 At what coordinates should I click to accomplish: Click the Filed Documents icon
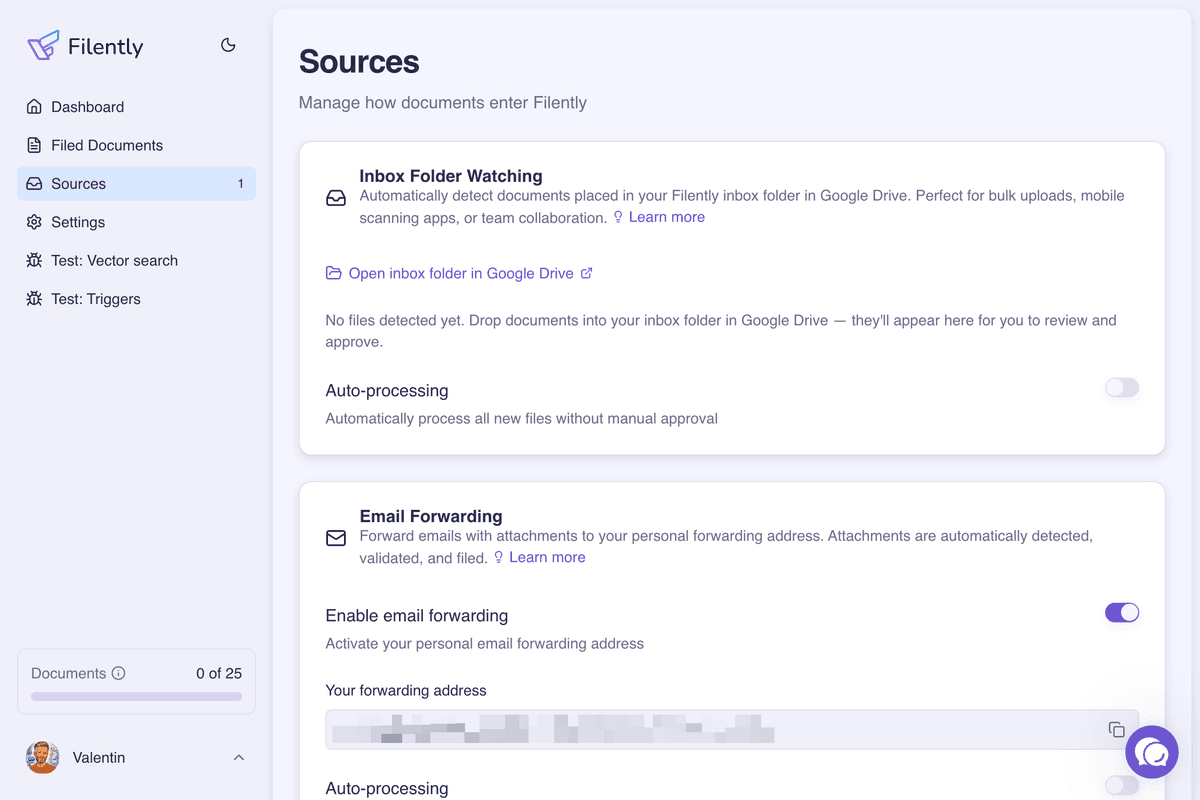33,145
